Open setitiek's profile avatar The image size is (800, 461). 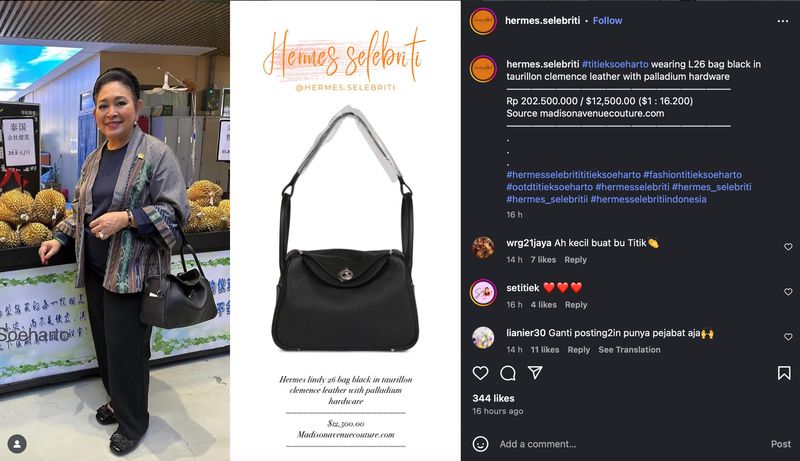(483, 293)
